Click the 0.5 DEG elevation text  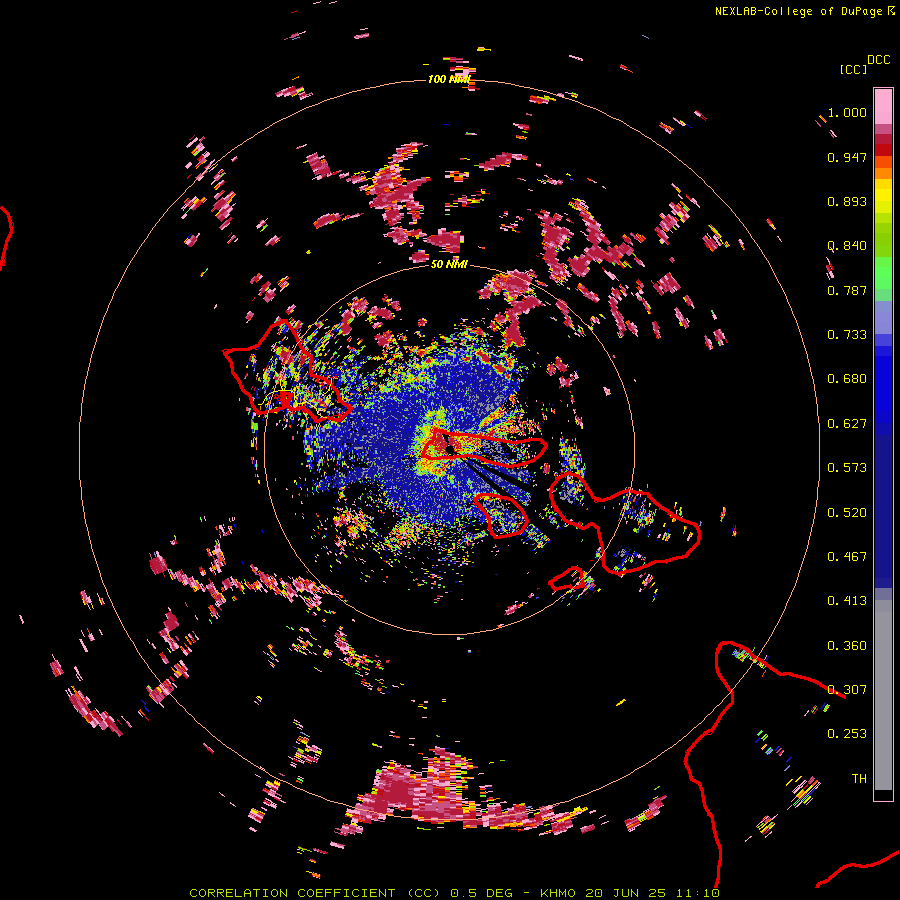481,893
